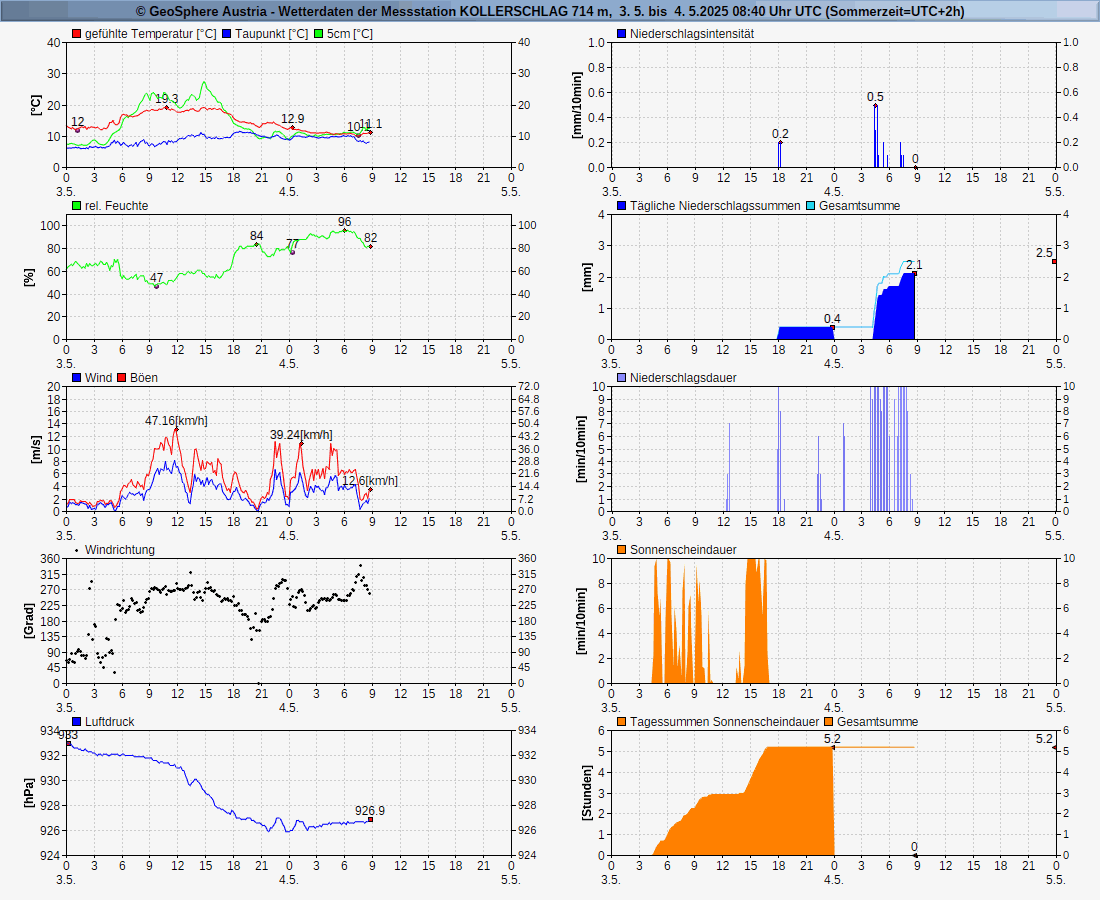Click the [Stunden] axis label
This screenshot has height=900, width=1100.
[587, 793]
